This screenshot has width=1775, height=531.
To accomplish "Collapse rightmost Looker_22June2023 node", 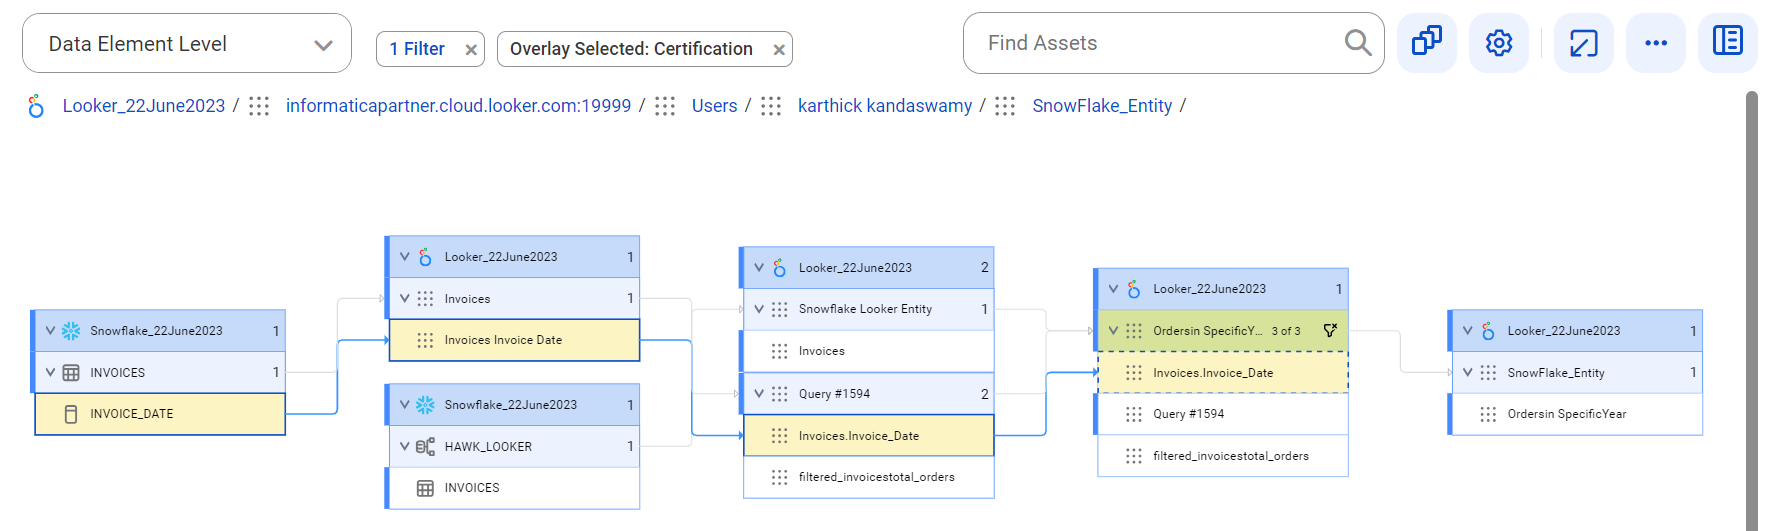I will click(x=1467, y=331).
